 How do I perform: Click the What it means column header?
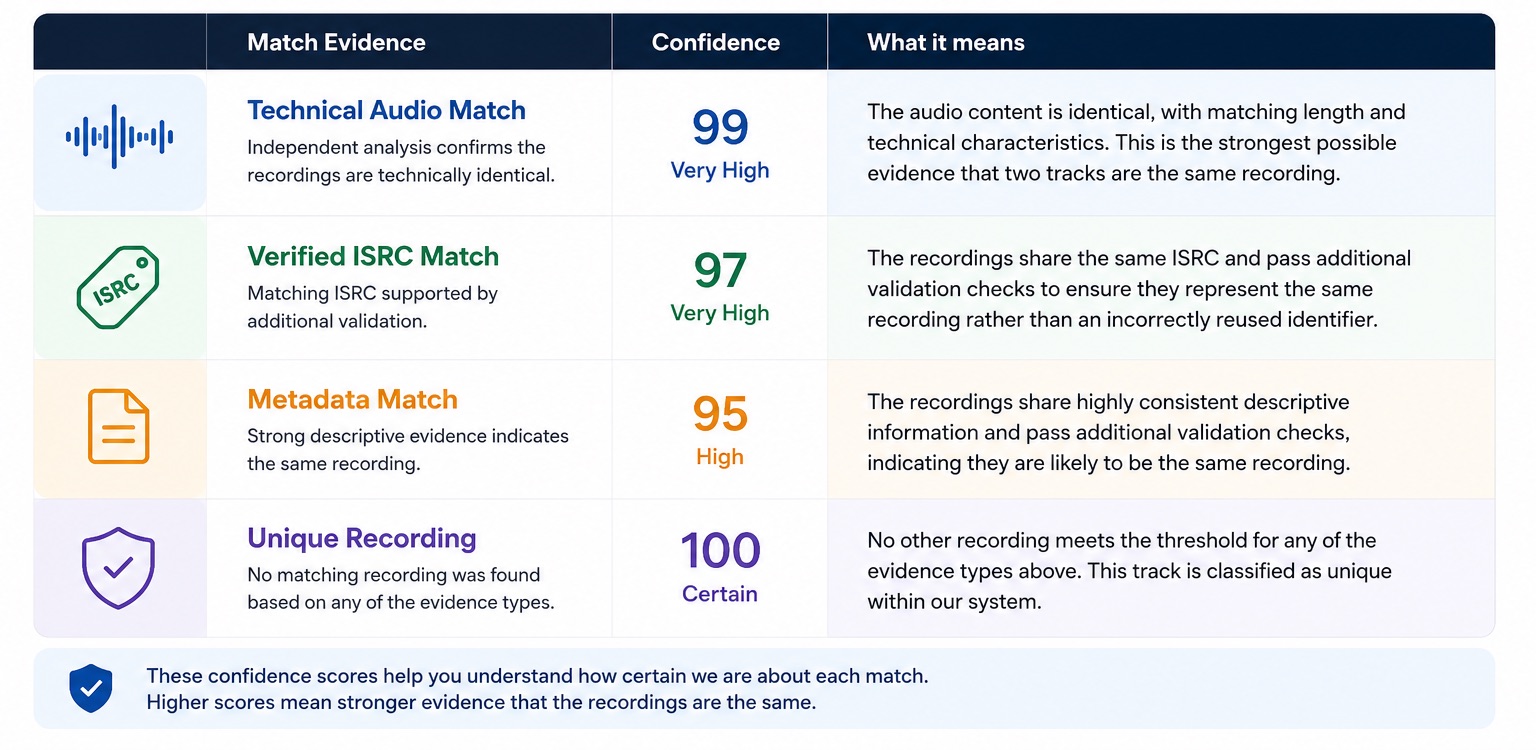pos(946,42)
